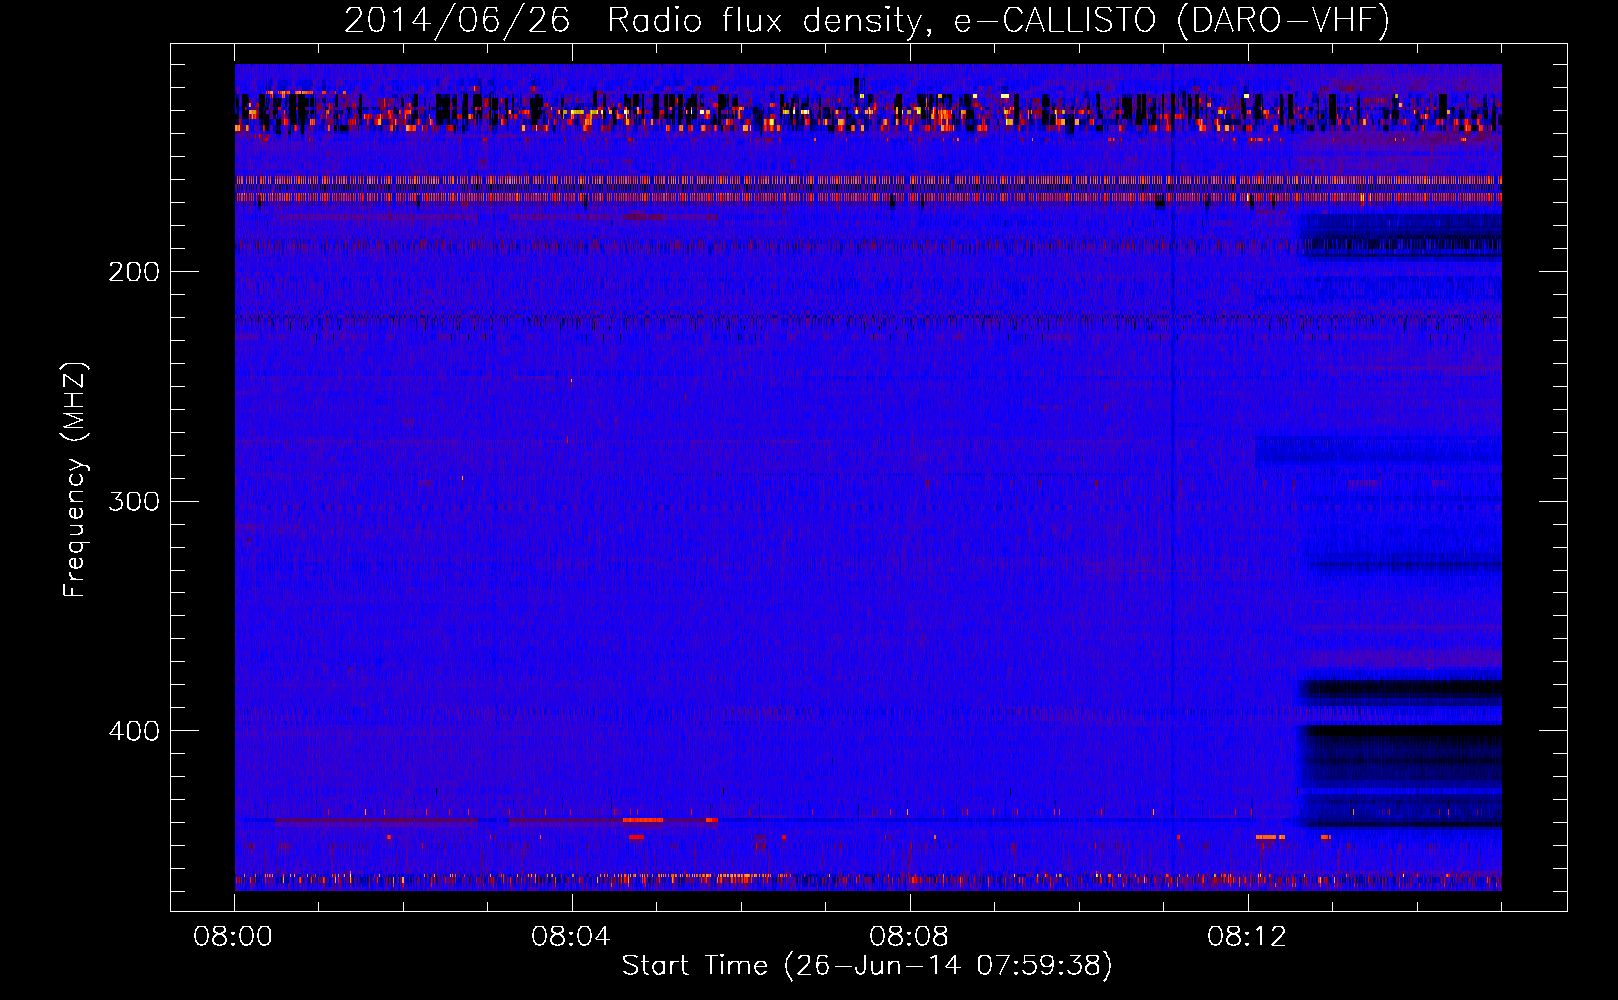Click the 08:04 time axis label
The width and height of the screenshot is (1618, 1000).
(x=571, y=937)
